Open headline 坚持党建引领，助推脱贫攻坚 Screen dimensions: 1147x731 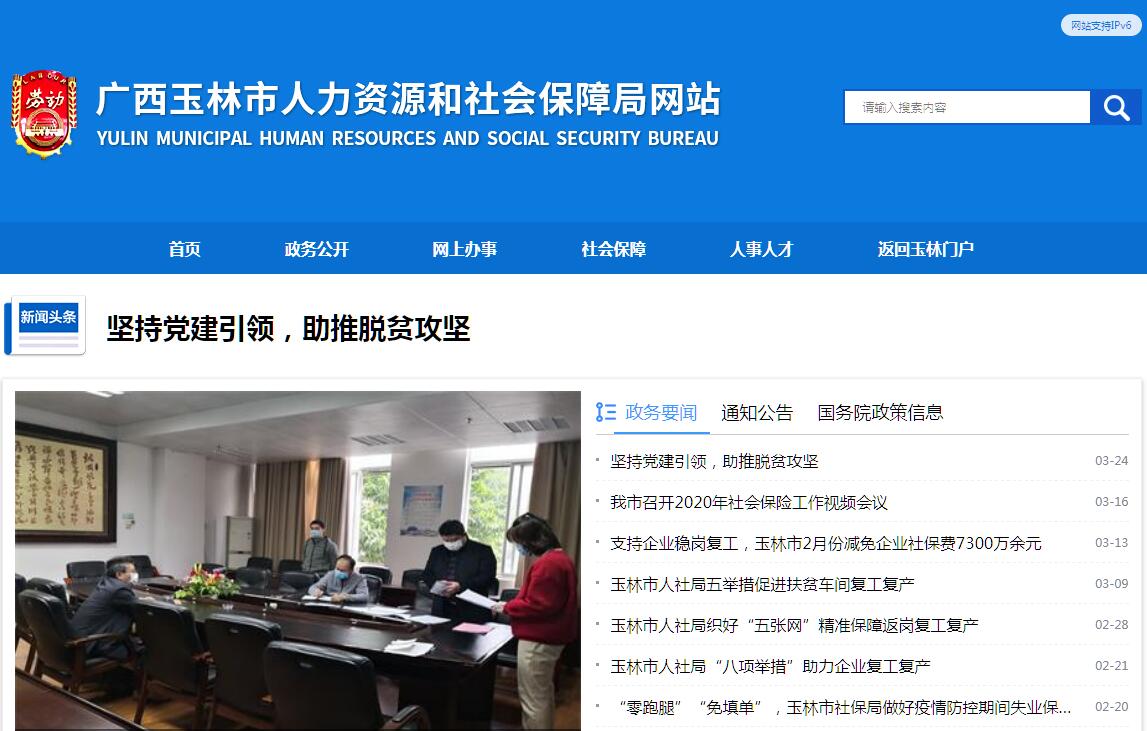[x=288, y=329]
